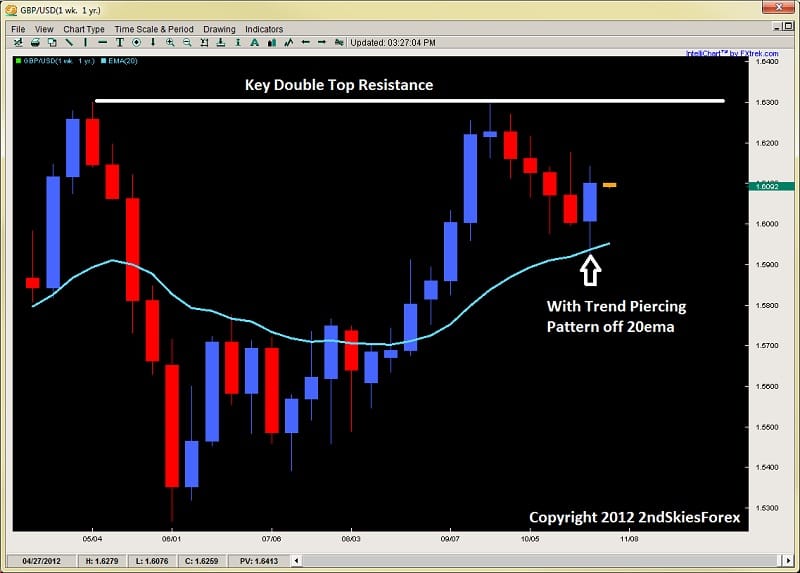Click the PV: 1.6413 status field
800x573 pixels.
tap(259, 561)
